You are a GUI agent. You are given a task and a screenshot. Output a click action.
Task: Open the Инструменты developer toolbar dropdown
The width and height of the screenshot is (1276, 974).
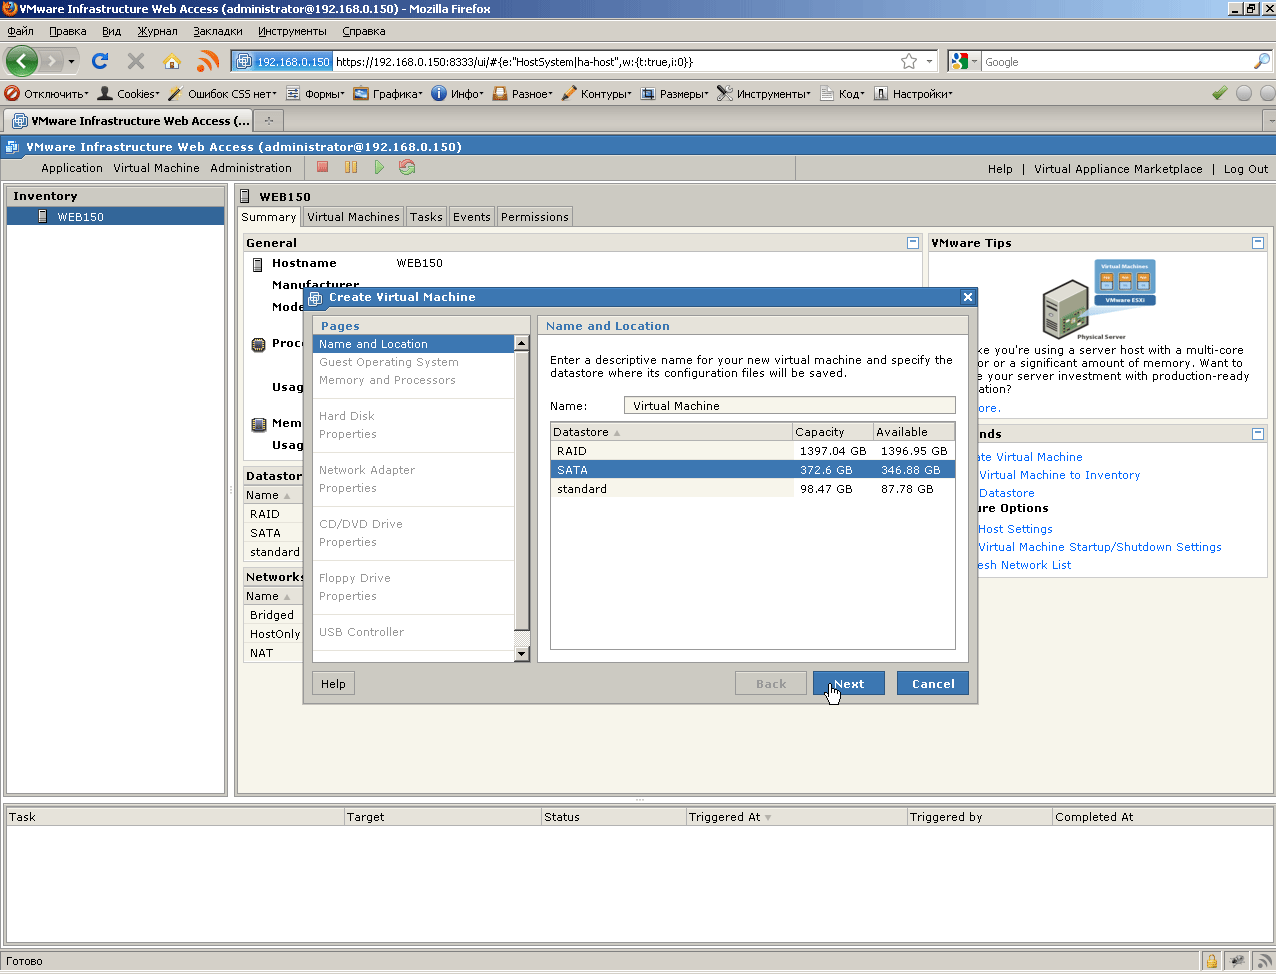765,93
